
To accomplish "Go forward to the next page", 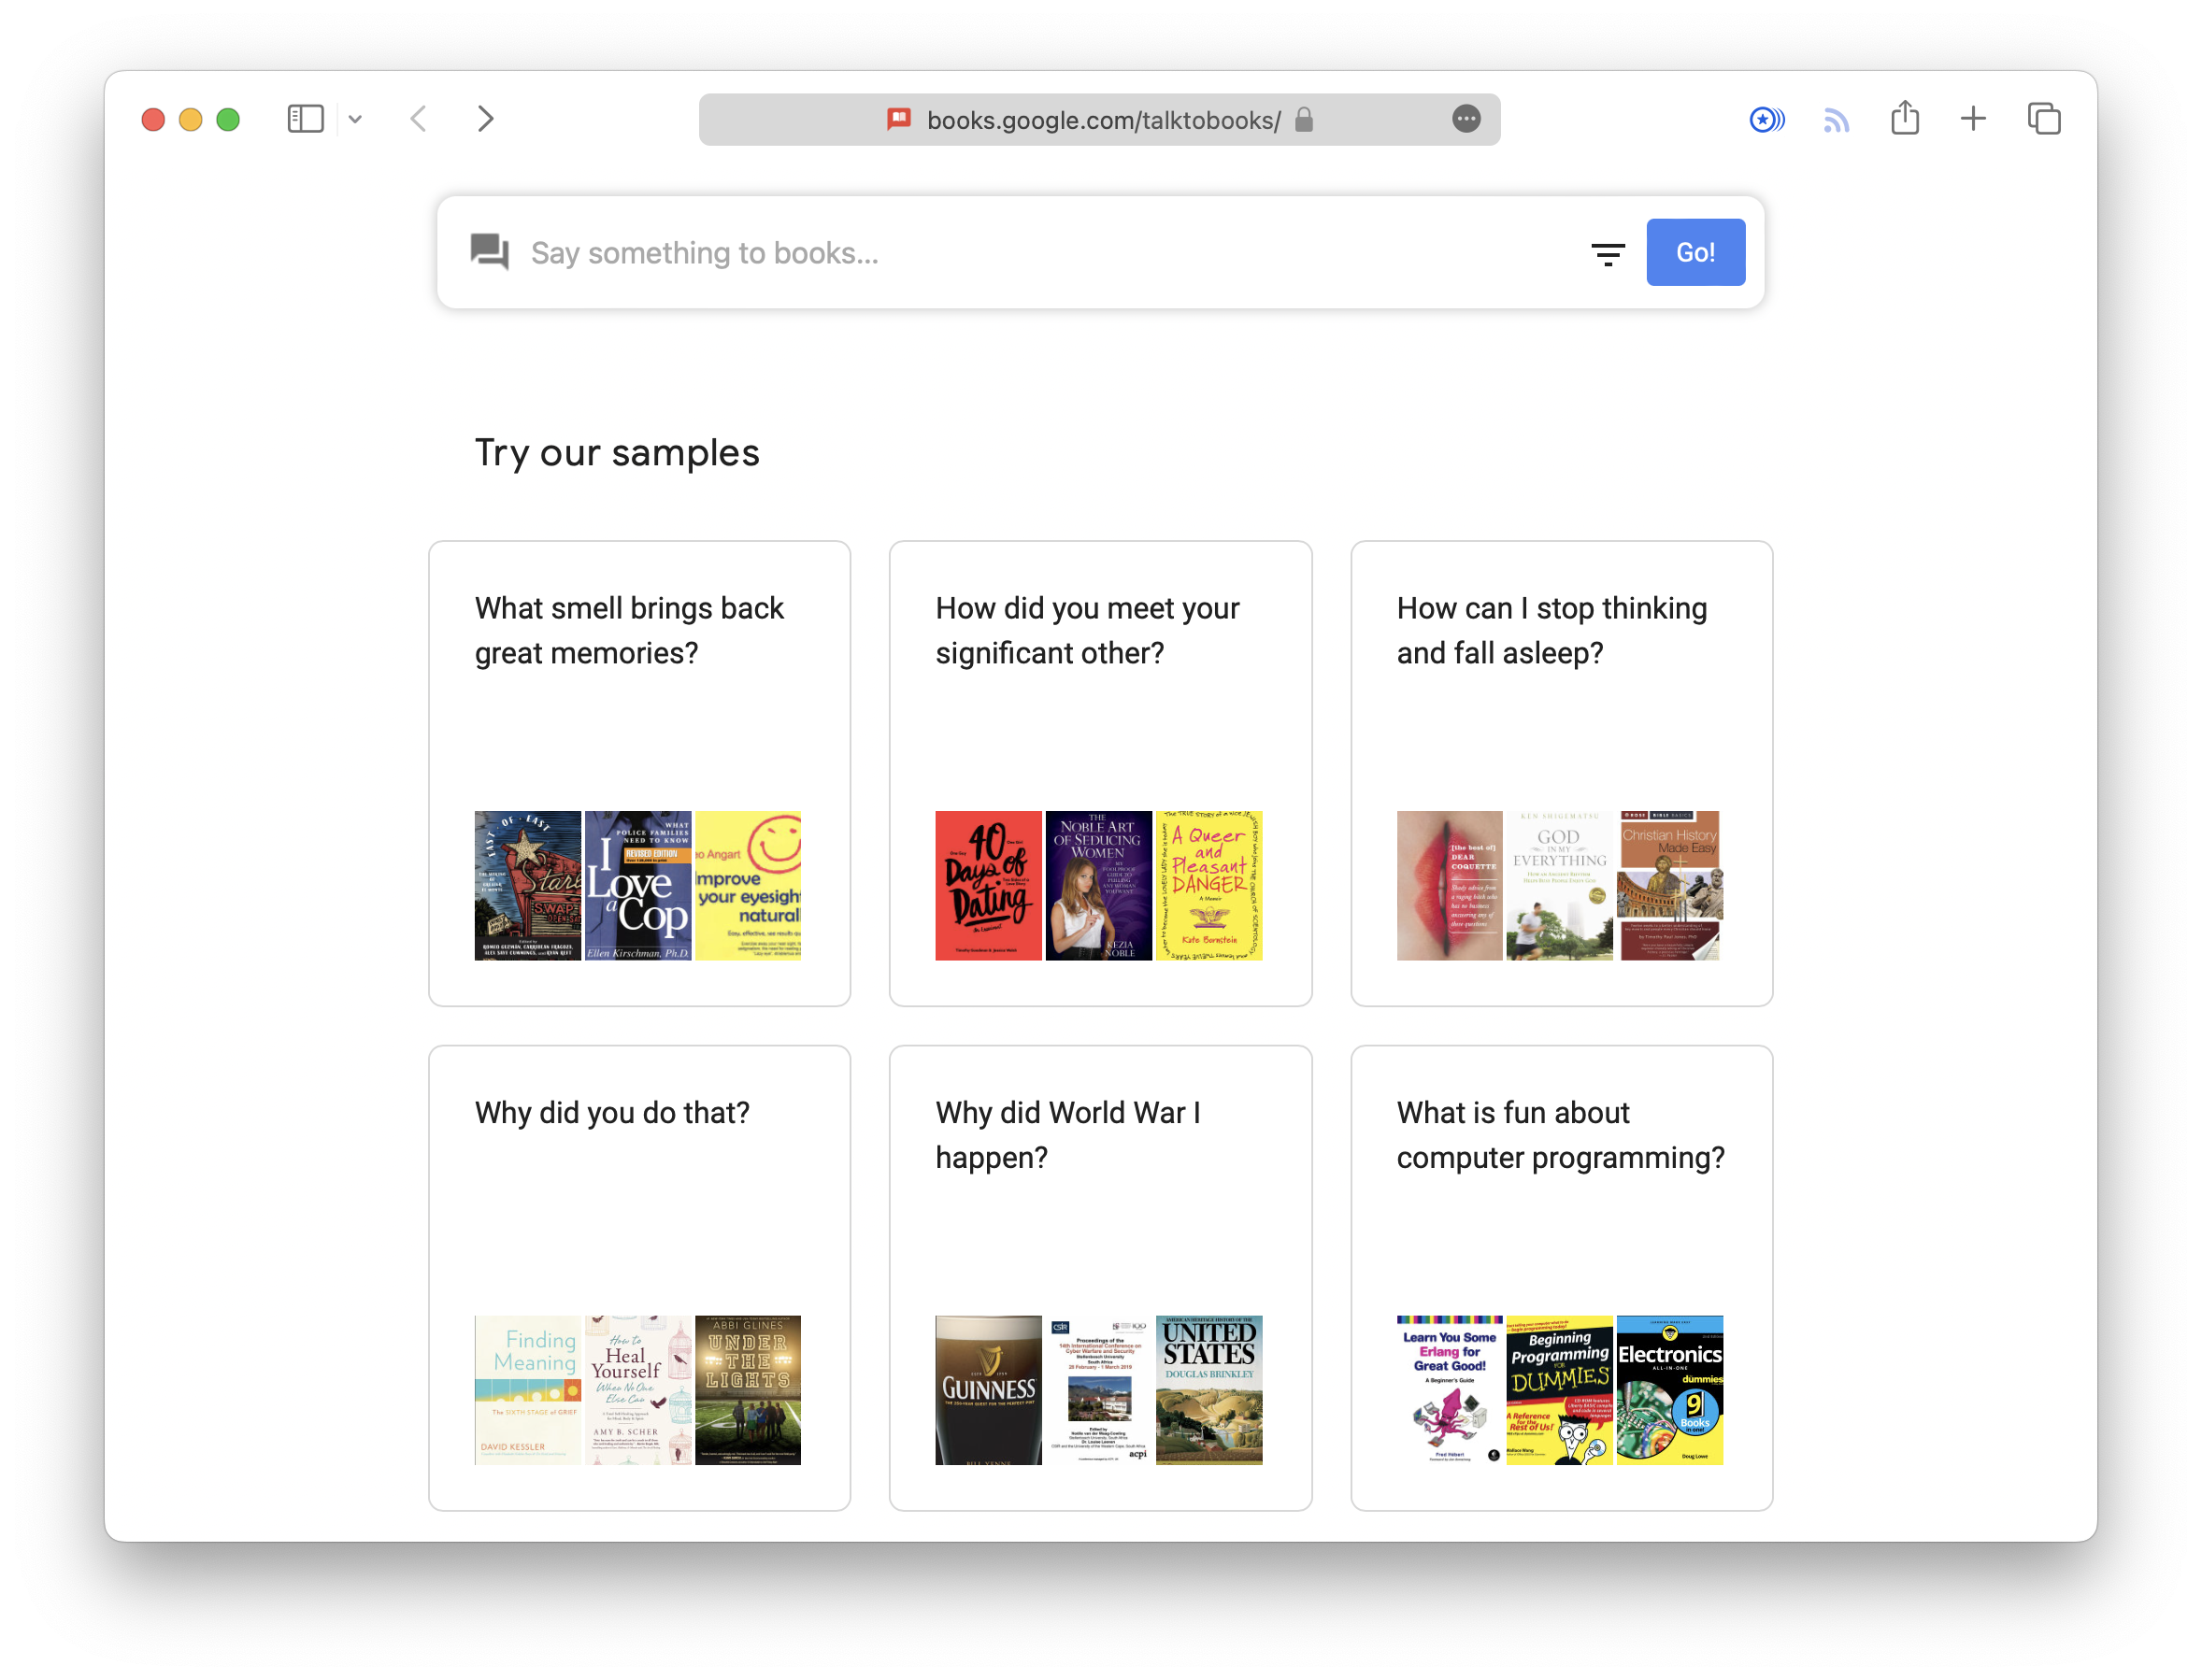I will [486, 119].
